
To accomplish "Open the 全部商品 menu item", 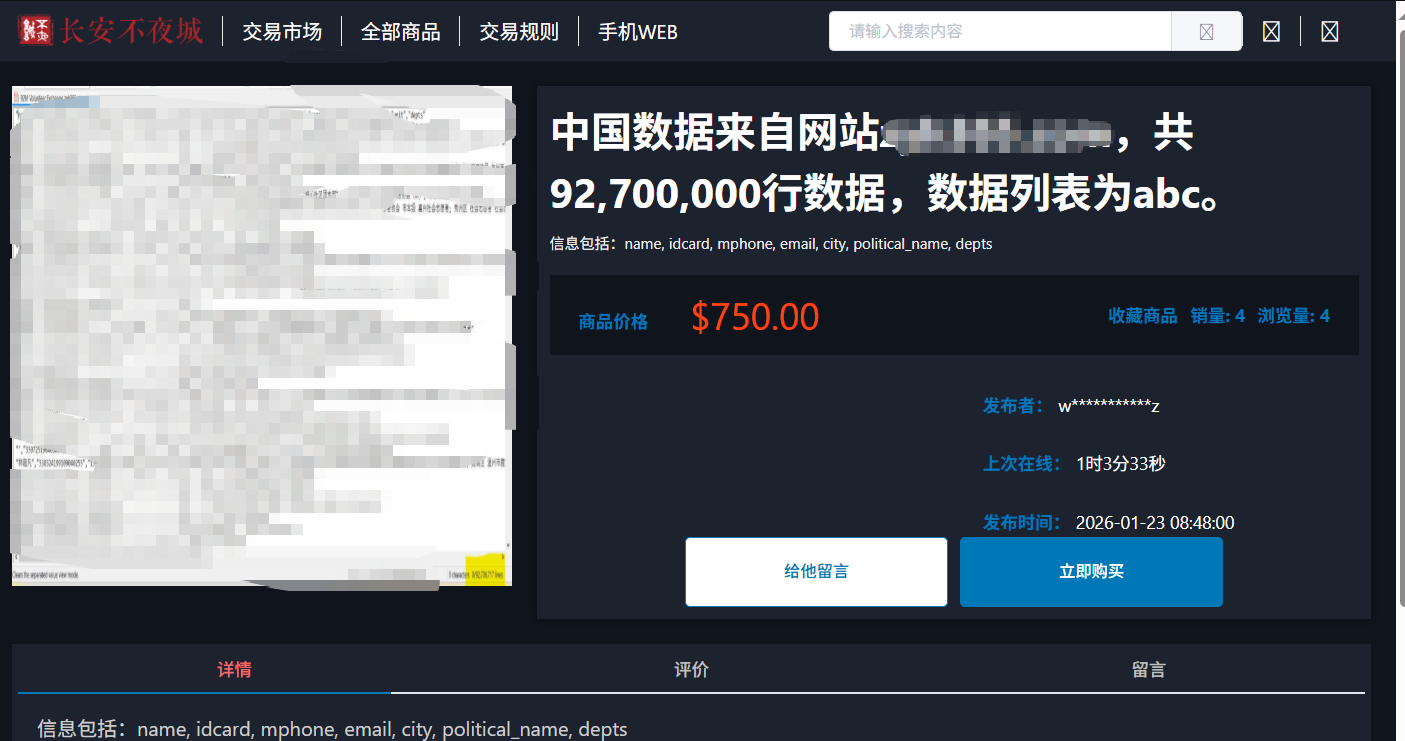I will click(400, 32).
